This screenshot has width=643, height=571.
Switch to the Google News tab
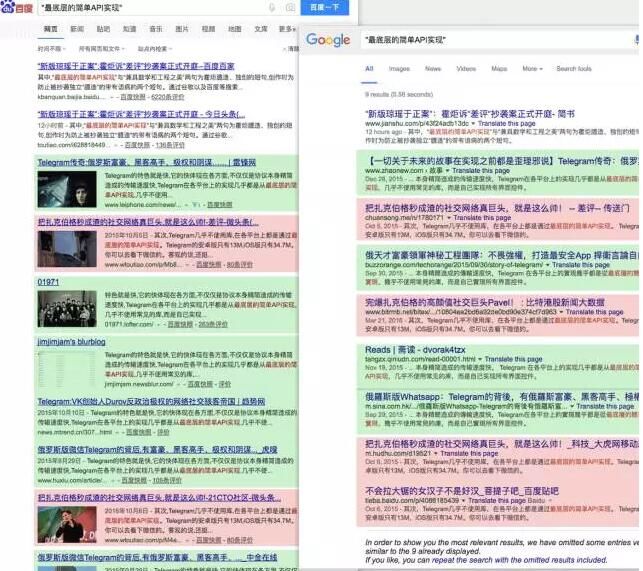433,69
